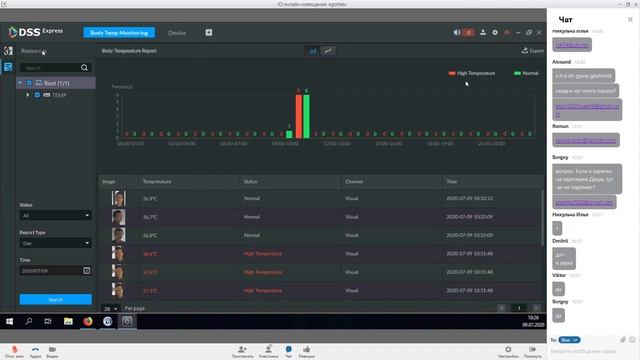
Task: Click the blue Search button
Action: 56,299
